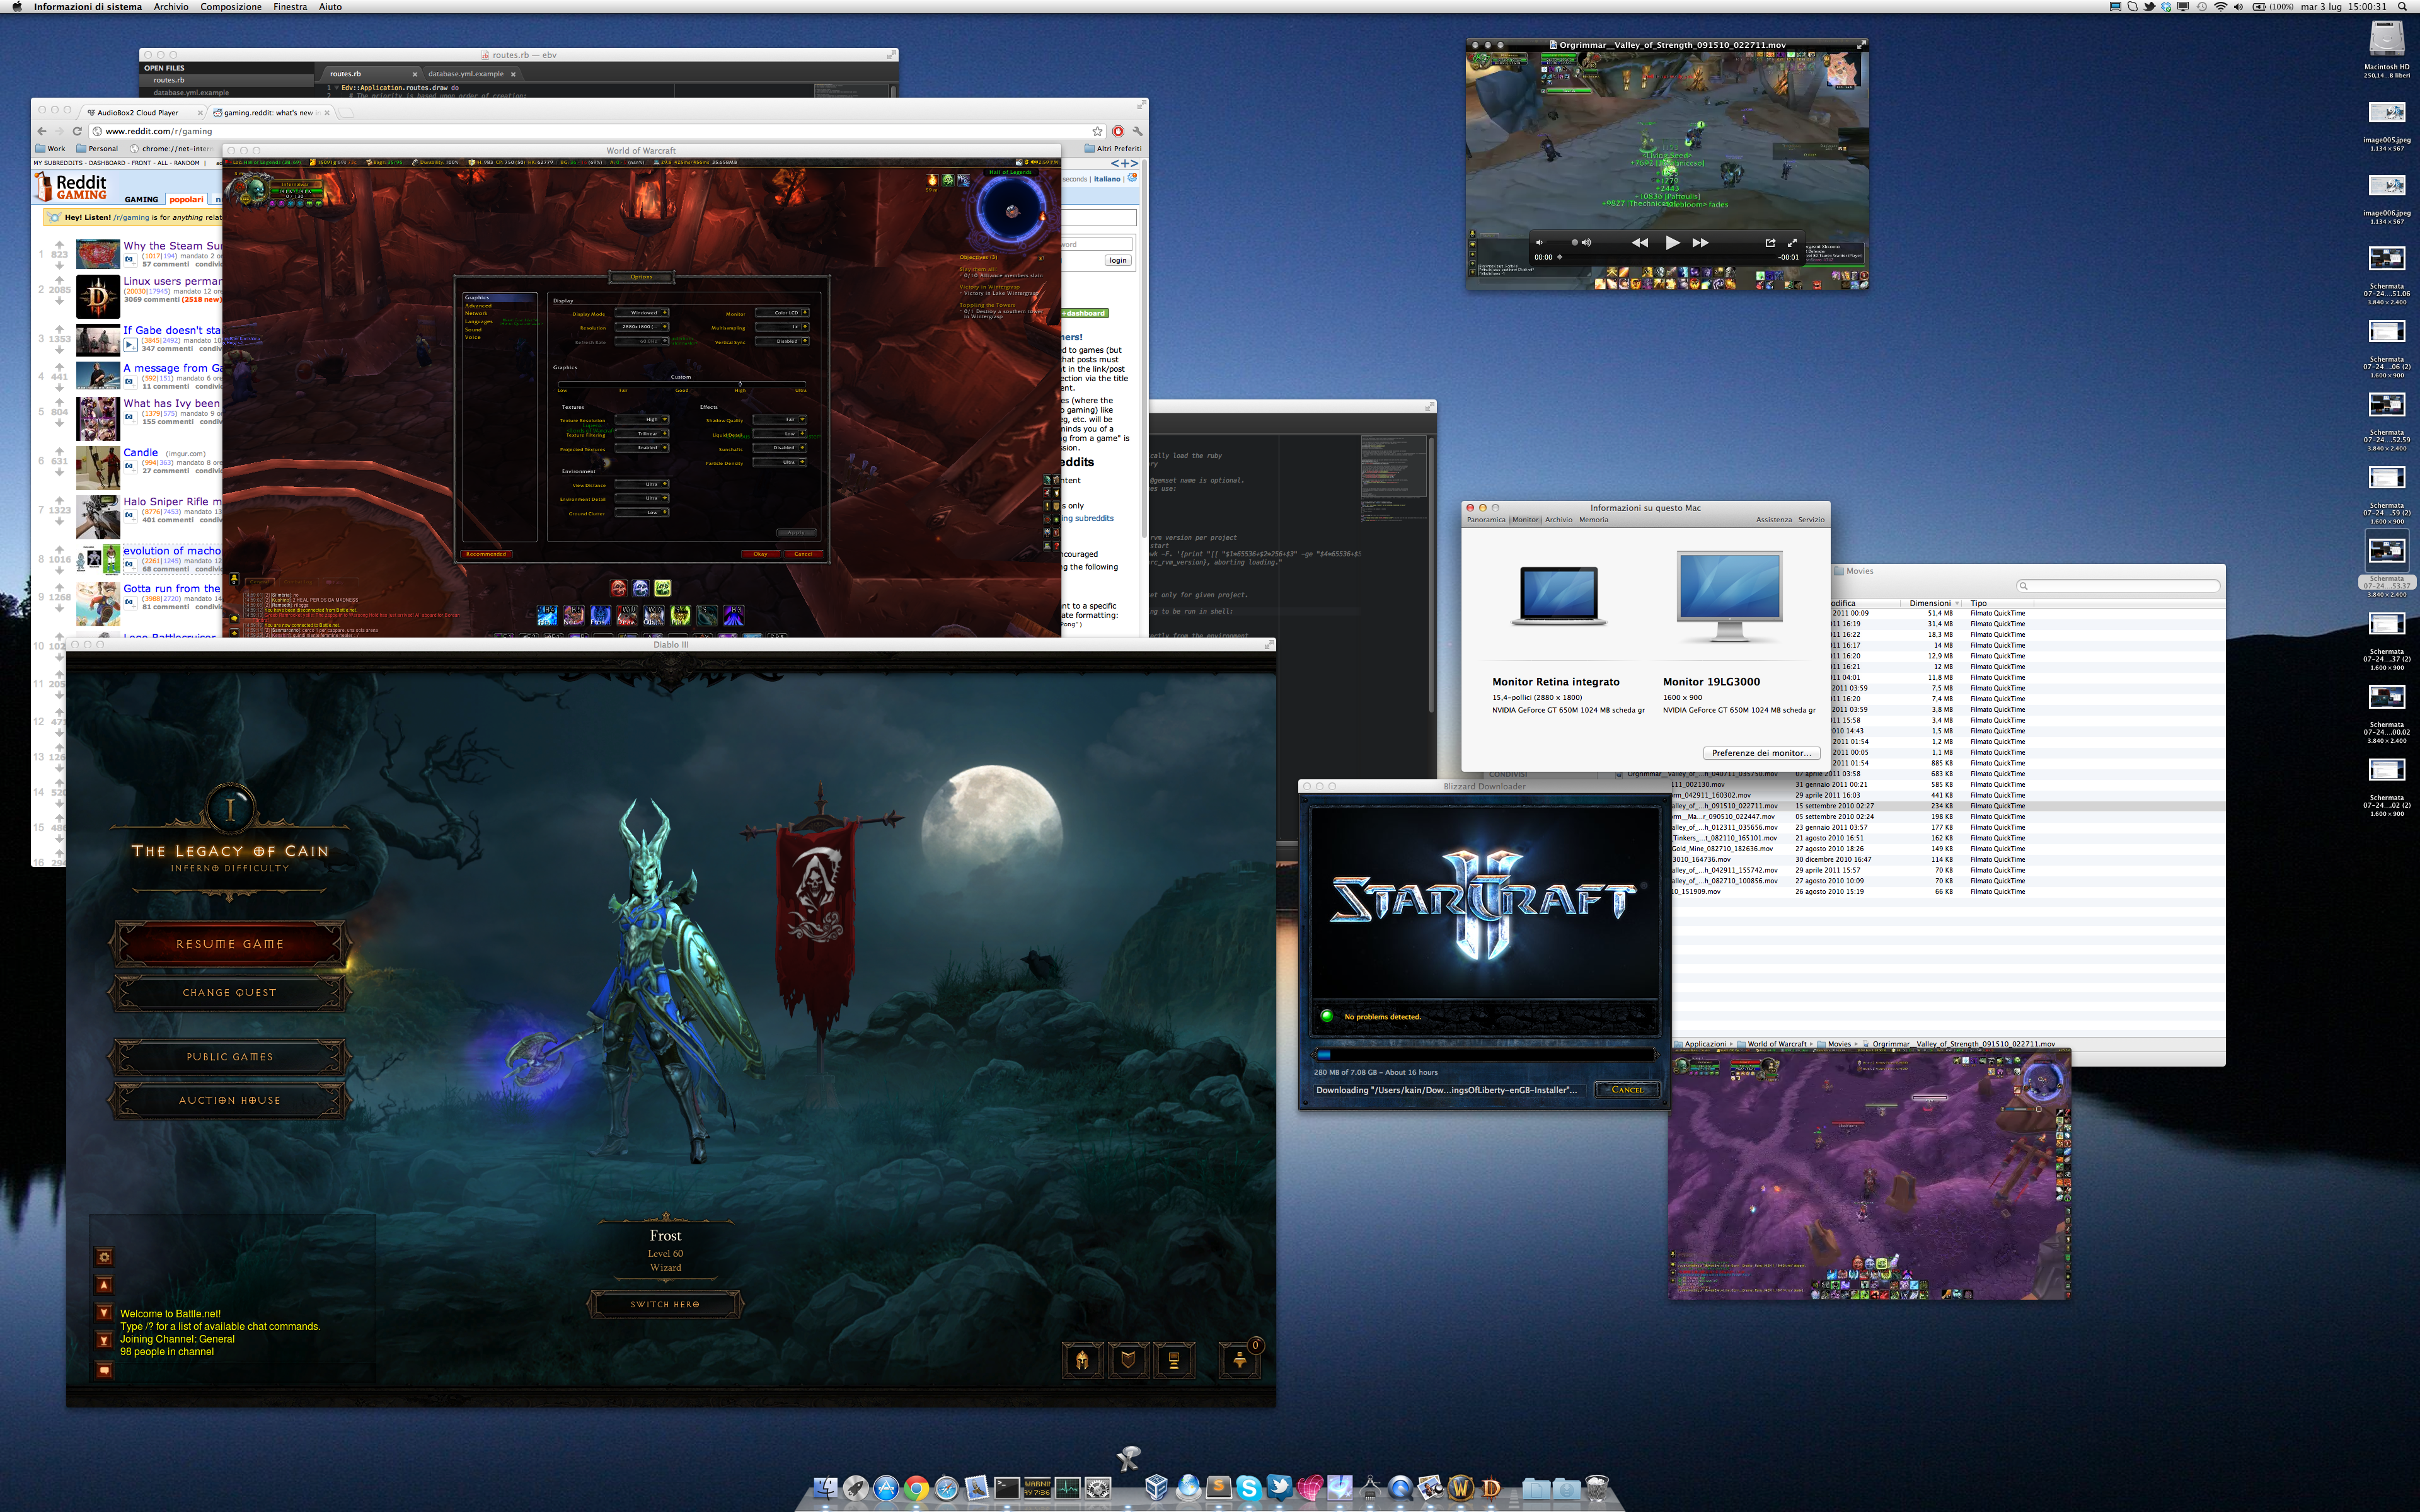Open Twitter bird icon in Dock
The height and width of the screenshot is (1512, 2420).
pyautogui.click(x=1279, y=1488)
